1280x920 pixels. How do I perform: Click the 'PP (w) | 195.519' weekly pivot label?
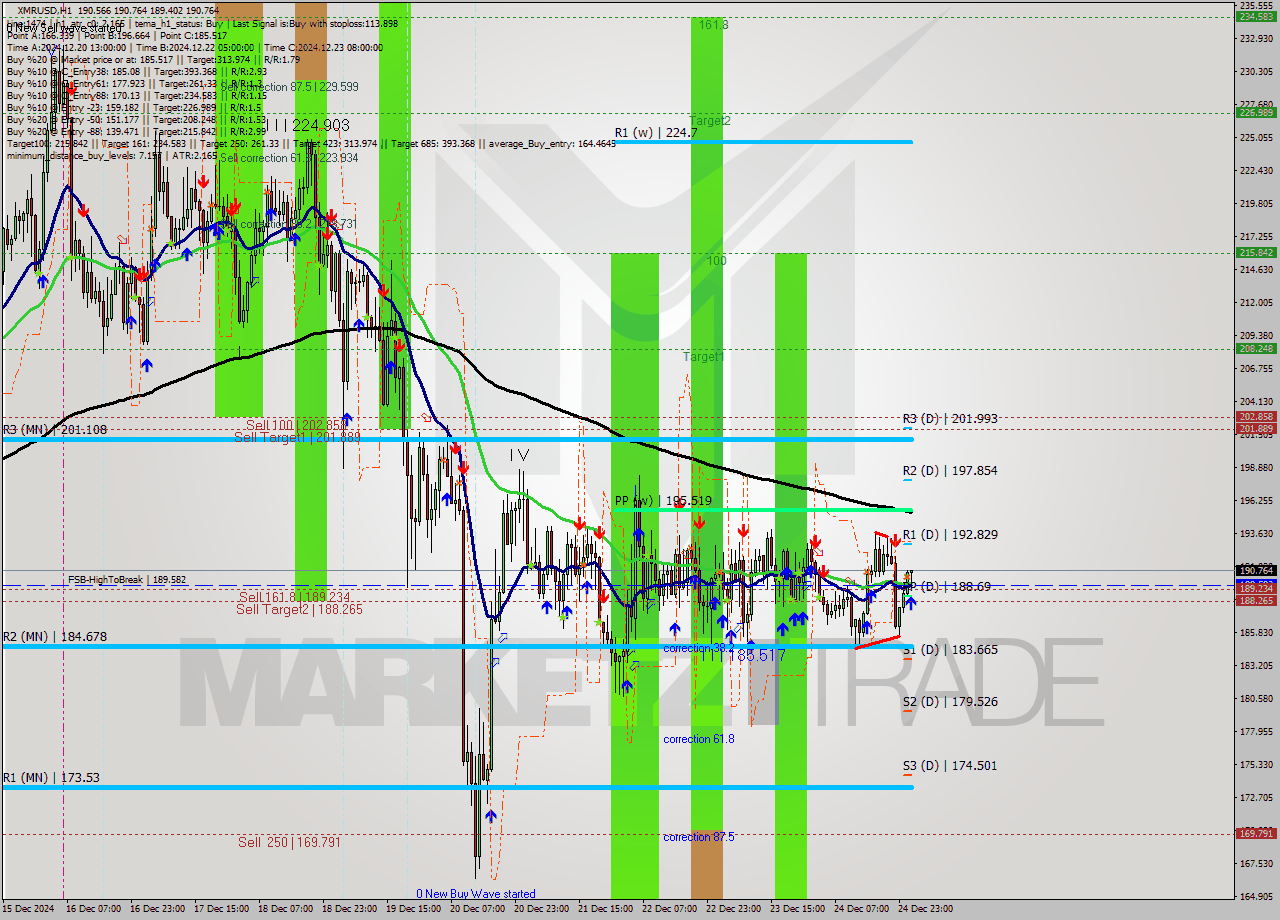point(663,501)
